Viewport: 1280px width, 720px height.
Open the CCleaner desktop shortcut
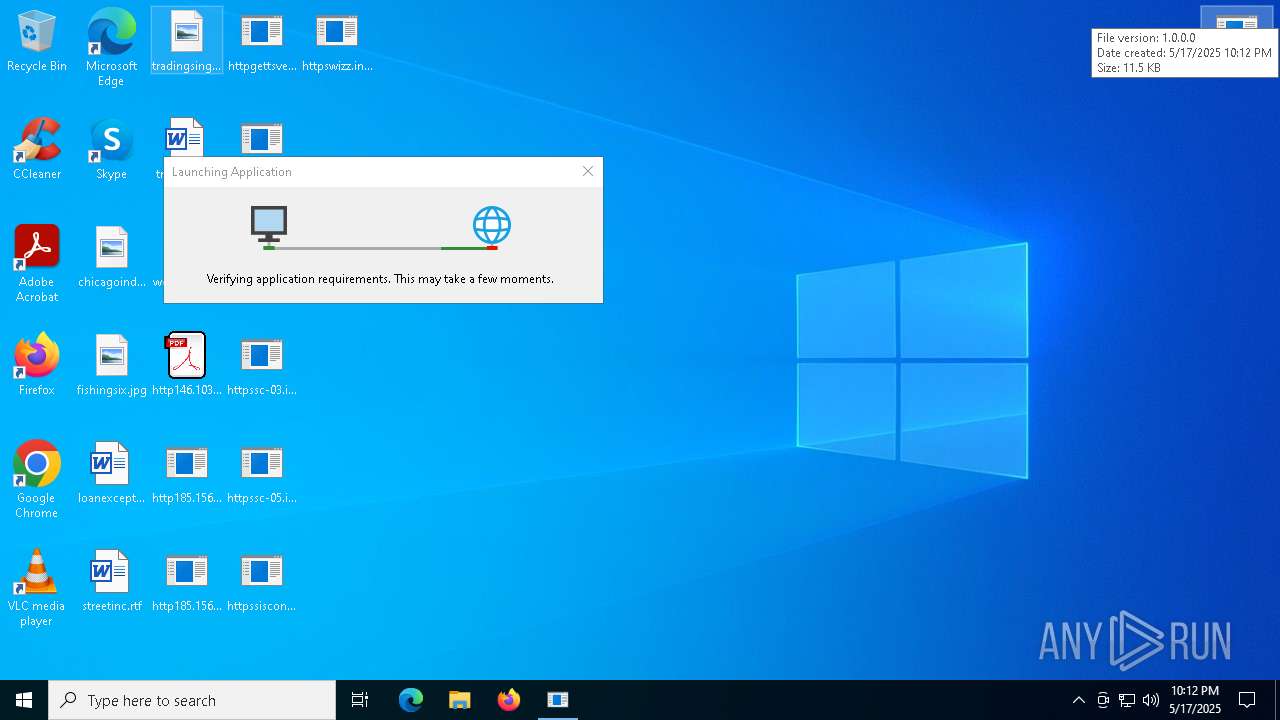37,150
